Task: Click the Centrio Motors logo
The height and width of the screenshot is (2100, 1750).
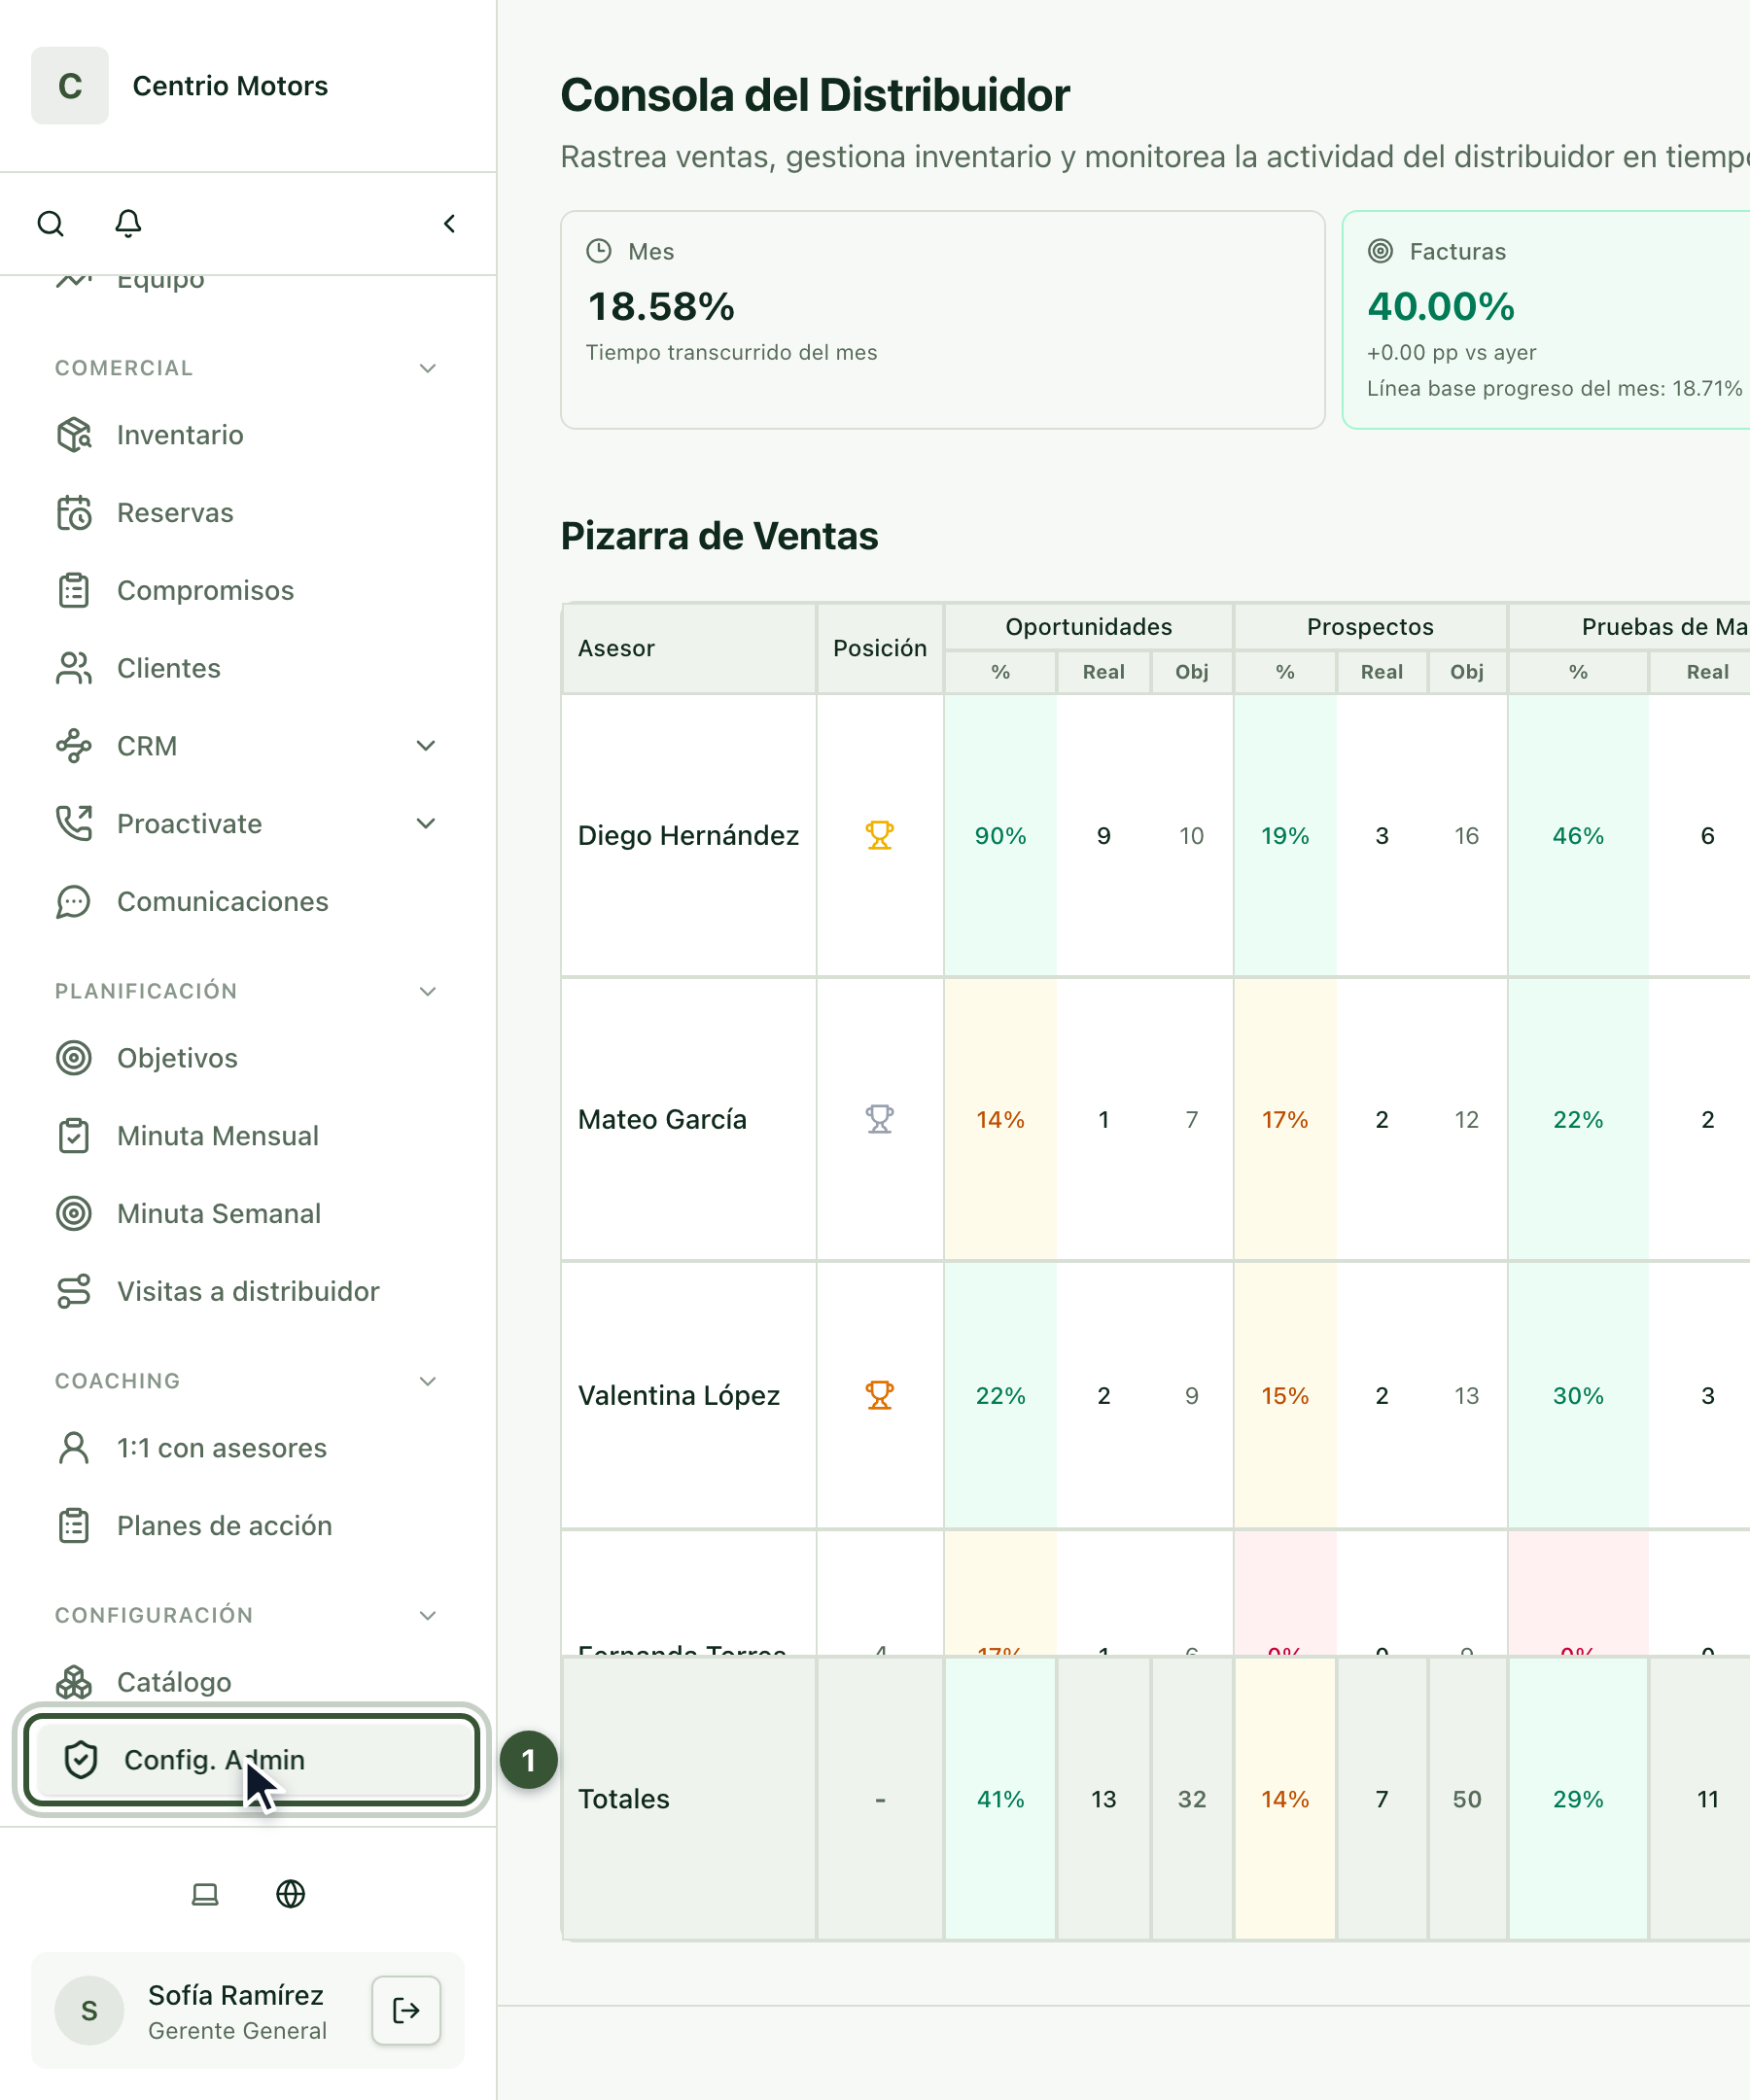Action: (70, 86)
